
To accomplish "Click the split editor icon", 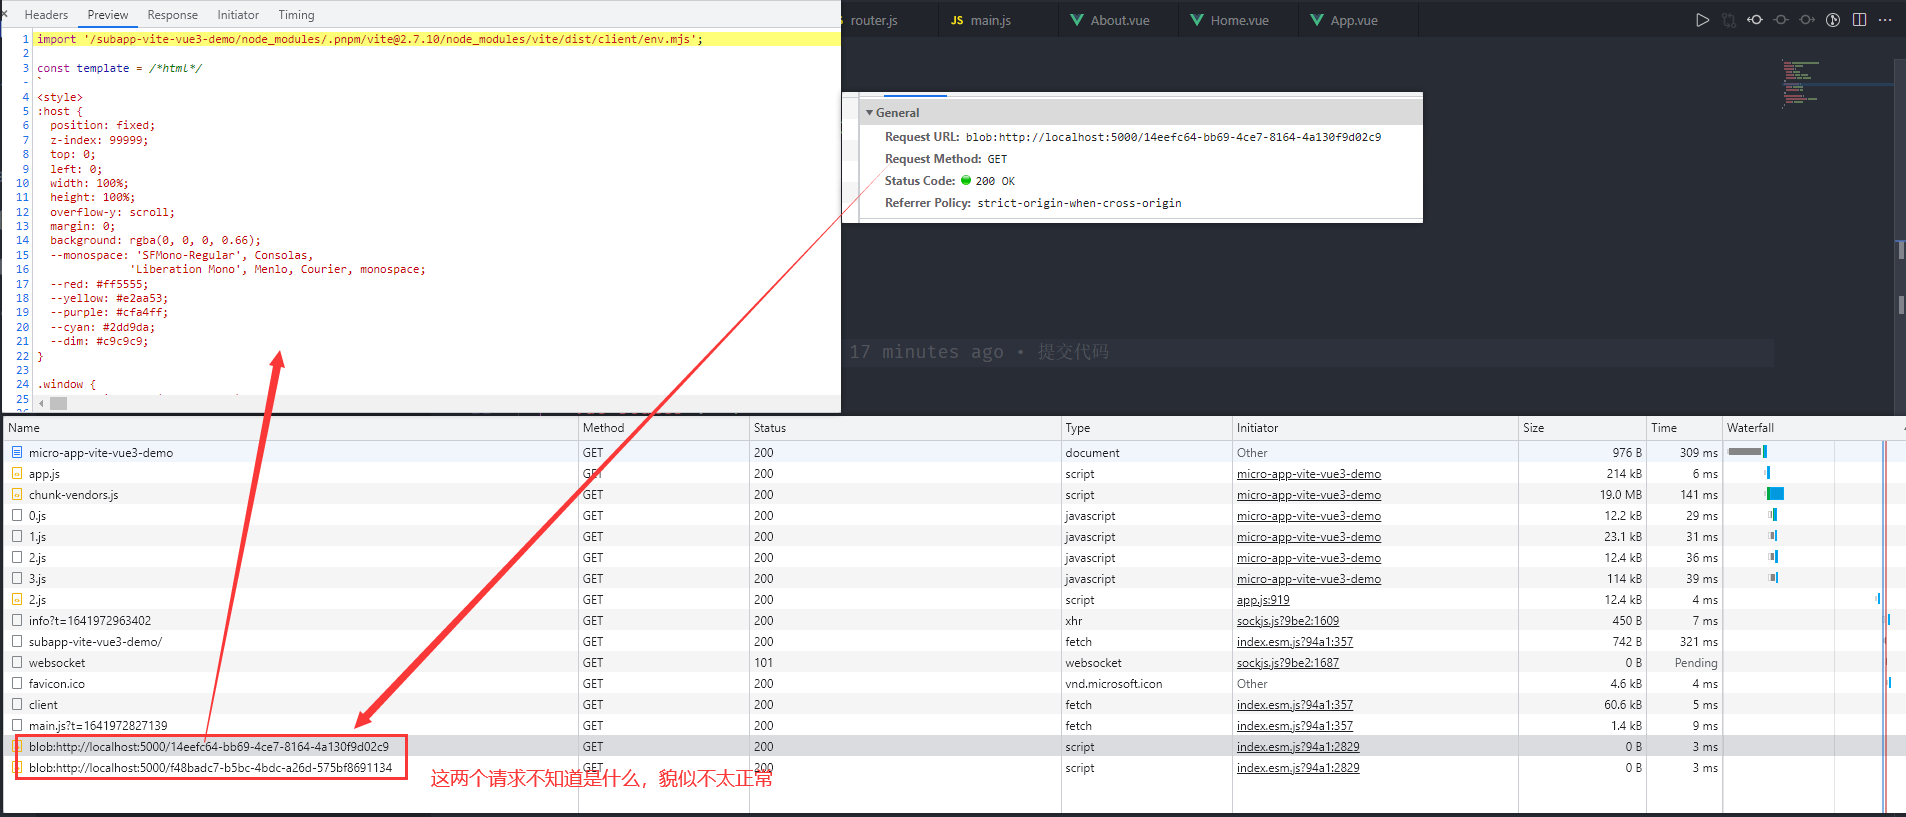I will coord(1859,20).
